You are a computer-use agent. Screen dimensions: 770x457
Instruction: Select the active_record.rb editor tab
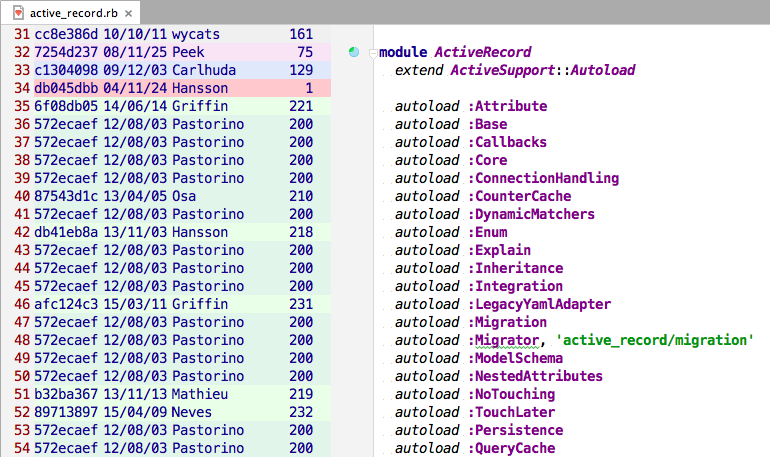[70, 13]
